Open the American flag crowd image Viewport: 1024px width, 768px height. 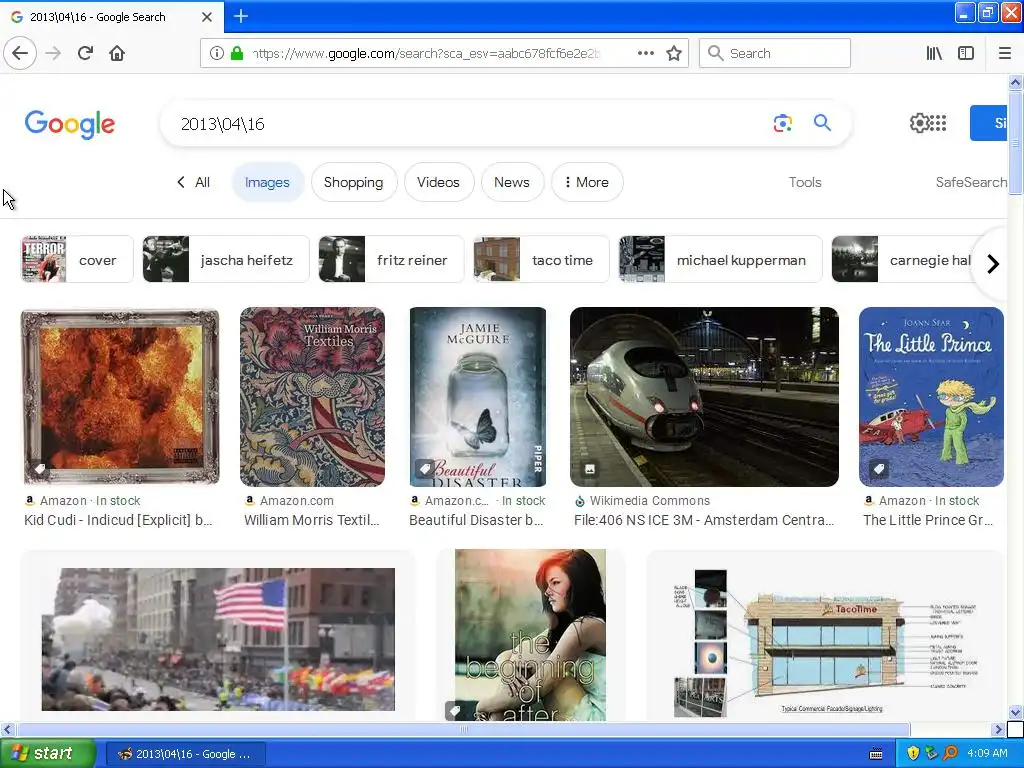(218, 639)
